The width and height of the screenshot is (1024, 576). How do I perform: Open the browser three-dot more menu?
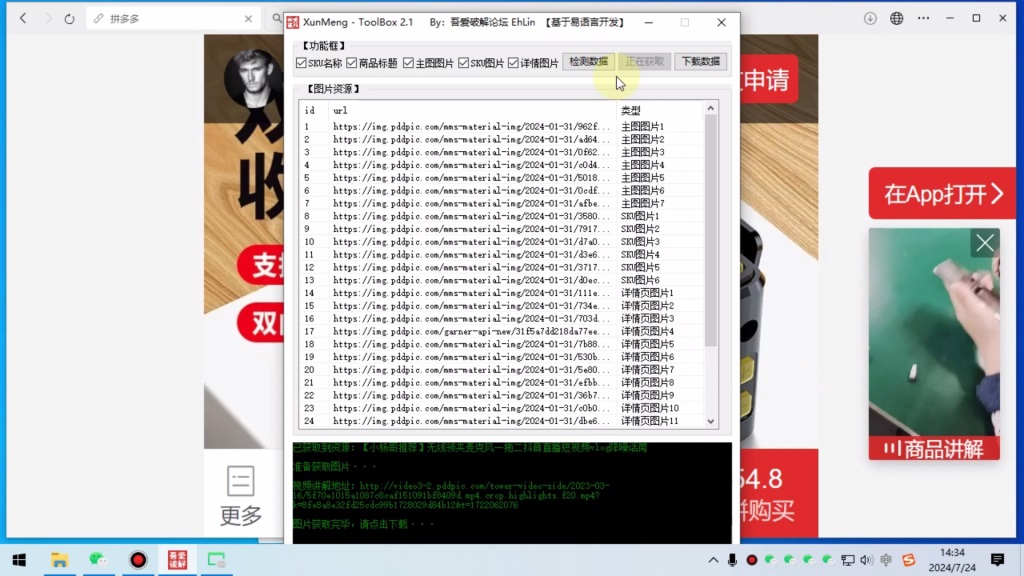click(x=923, y=18)
